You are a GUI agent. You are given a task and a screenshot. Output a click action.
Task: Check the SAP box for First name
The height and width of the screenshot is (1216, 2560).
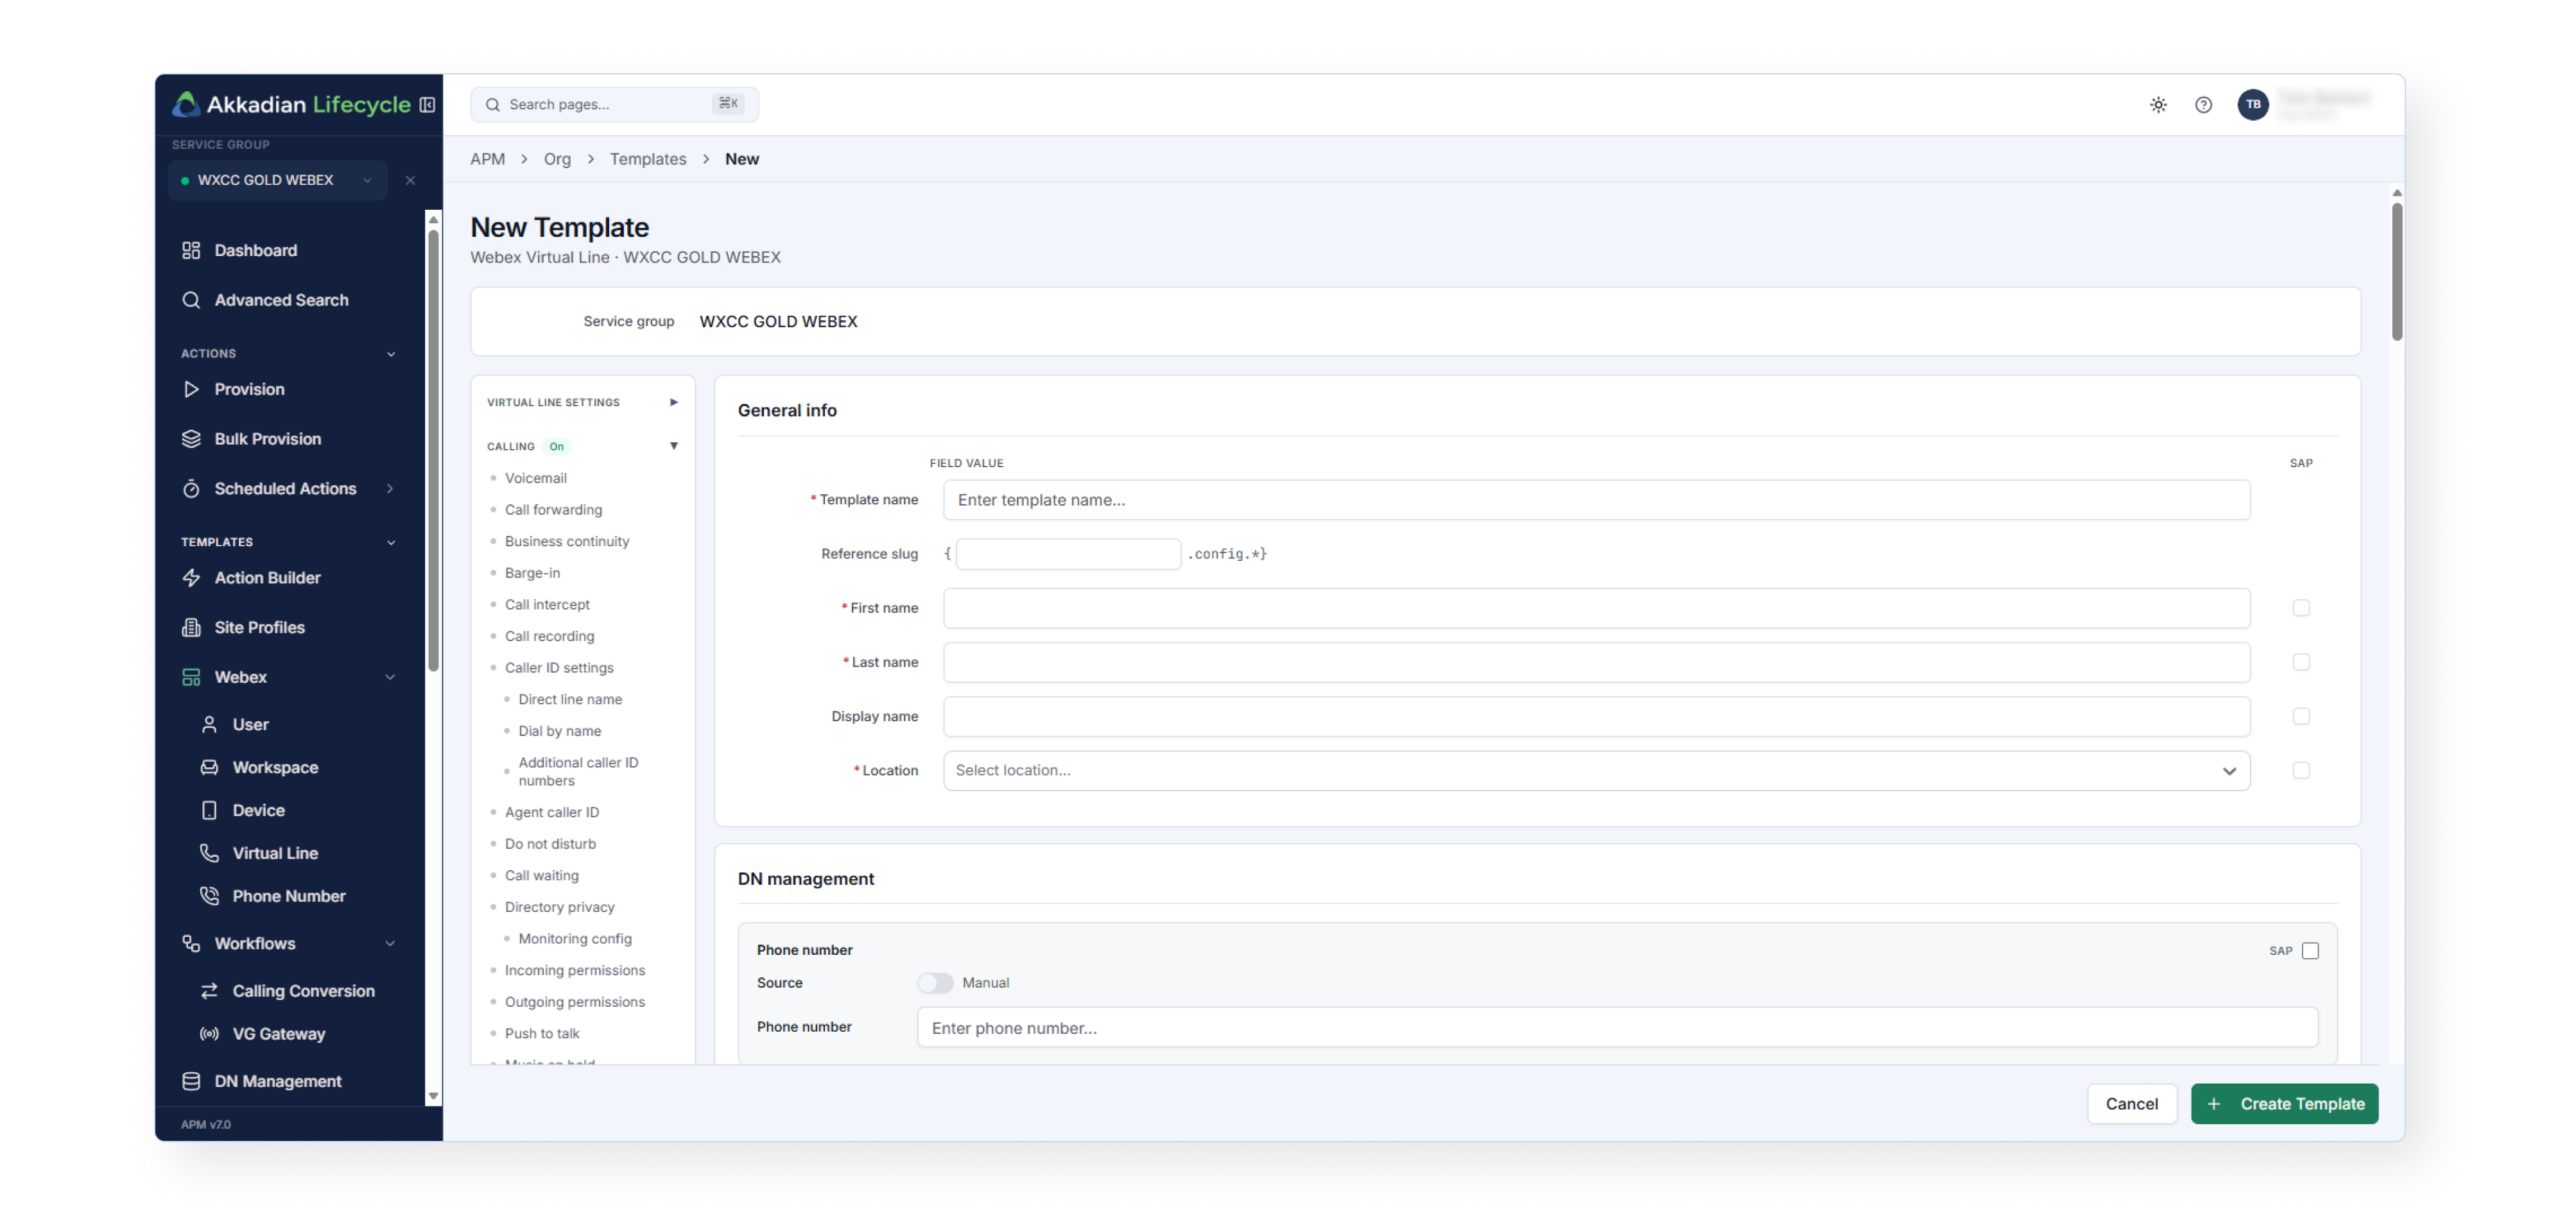(x=2301, y=608)
